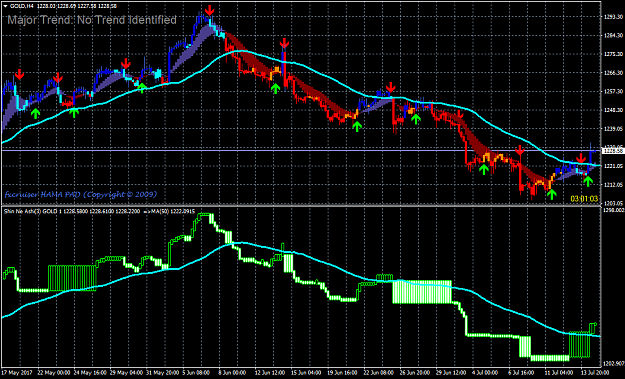Click the green buy arrow near 26 Jun 20:00
This screenshot has width=625, height=379.
click(416, 119)
